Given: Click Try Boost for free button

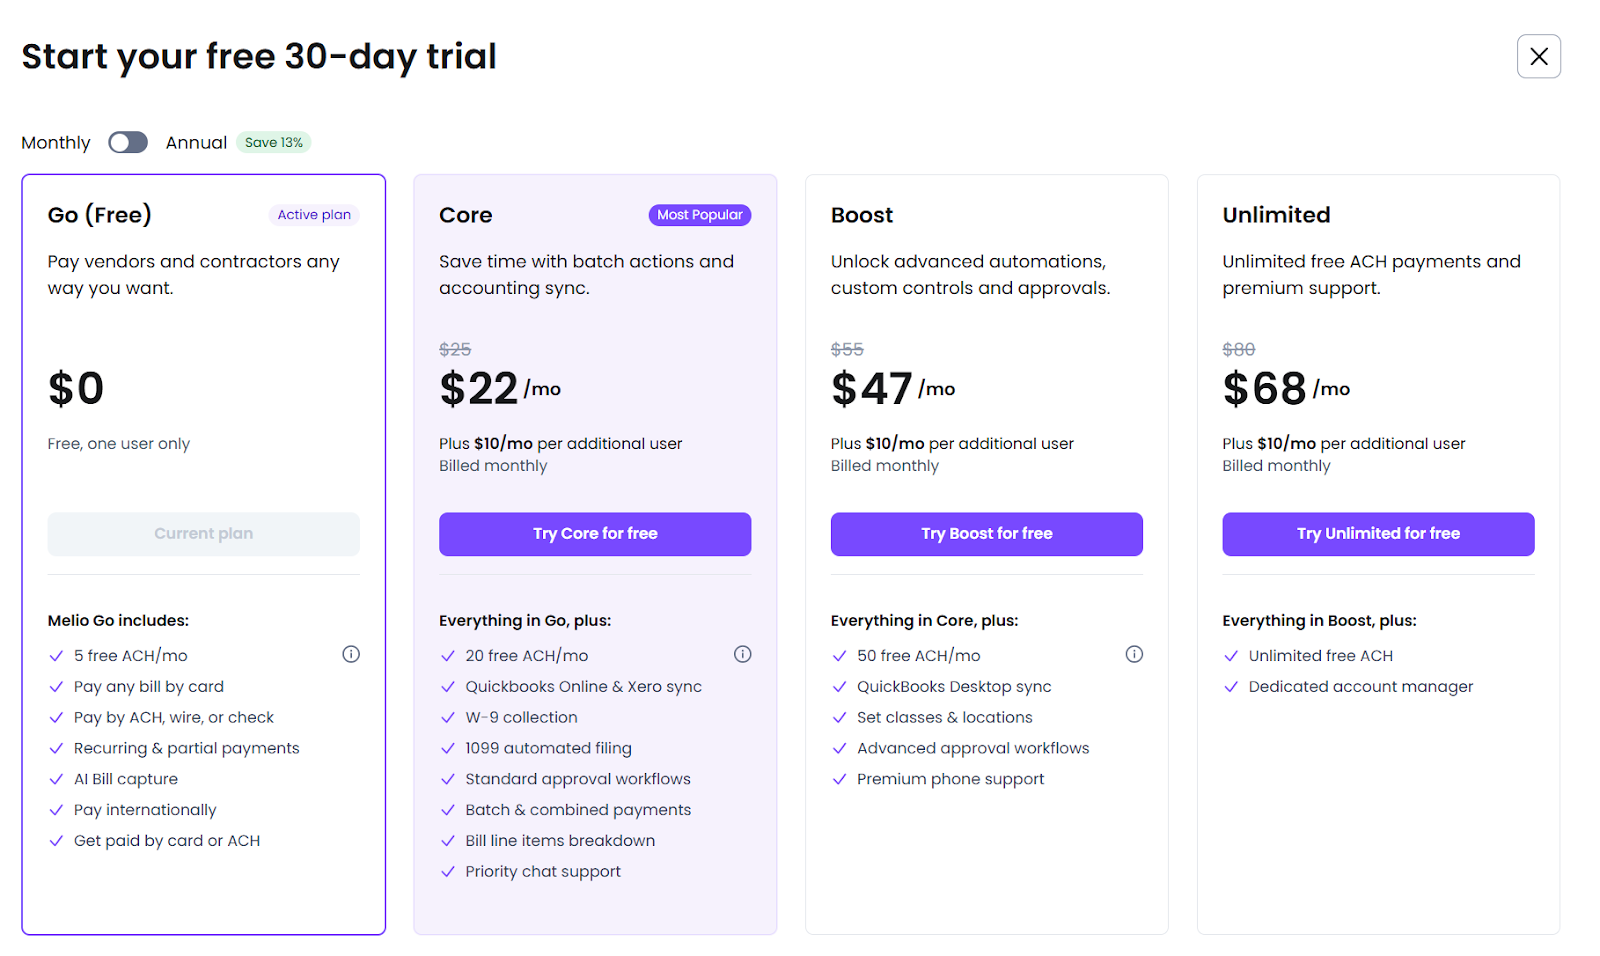Looking at the screenshot, I should 986,534.
